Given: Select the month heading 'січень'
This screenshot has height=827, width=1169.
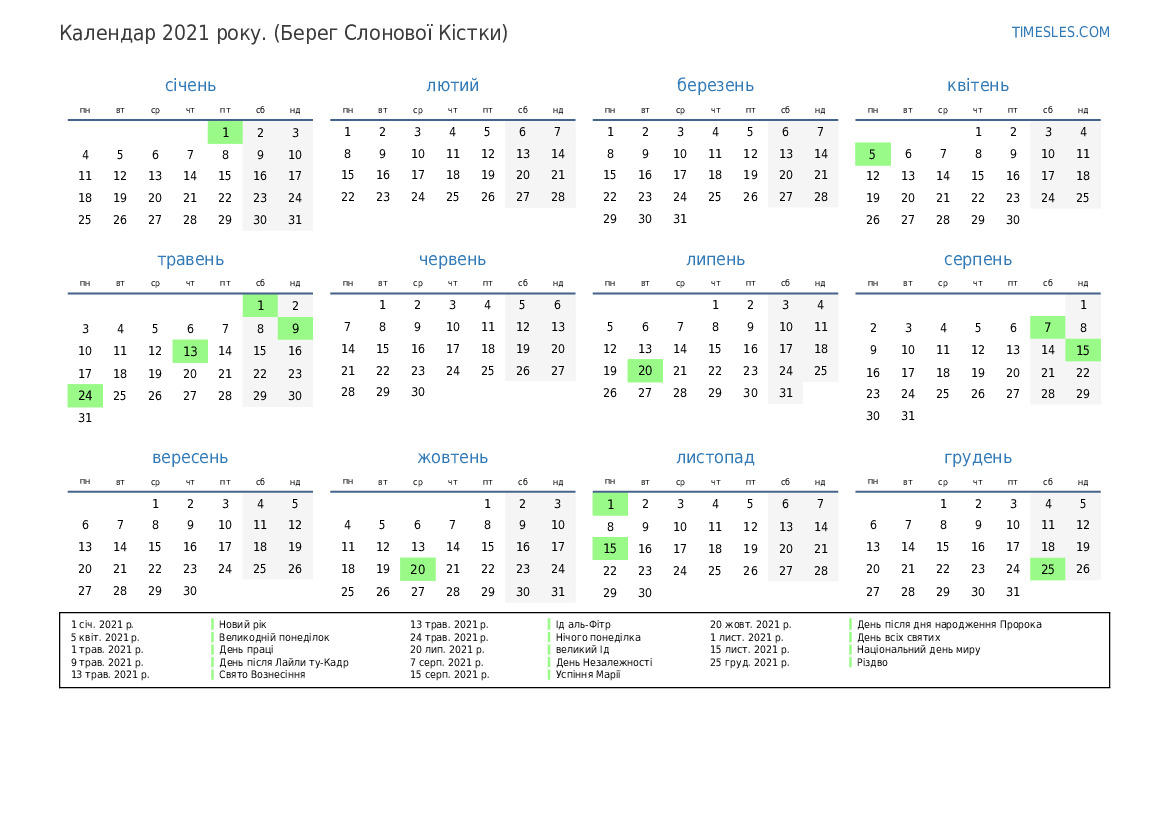Looking at the screenshot, I should 190,85.
